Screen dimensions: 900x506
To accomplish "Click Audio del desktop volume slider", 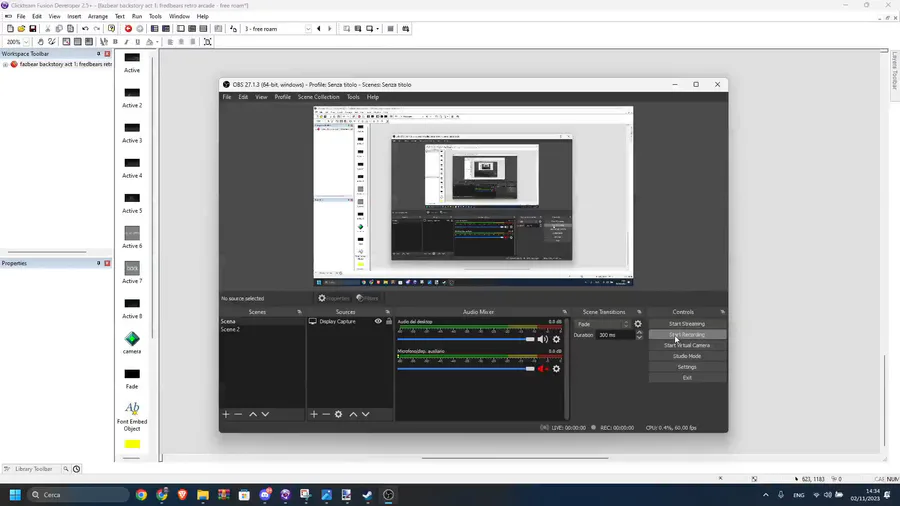I will pos(465,339).
